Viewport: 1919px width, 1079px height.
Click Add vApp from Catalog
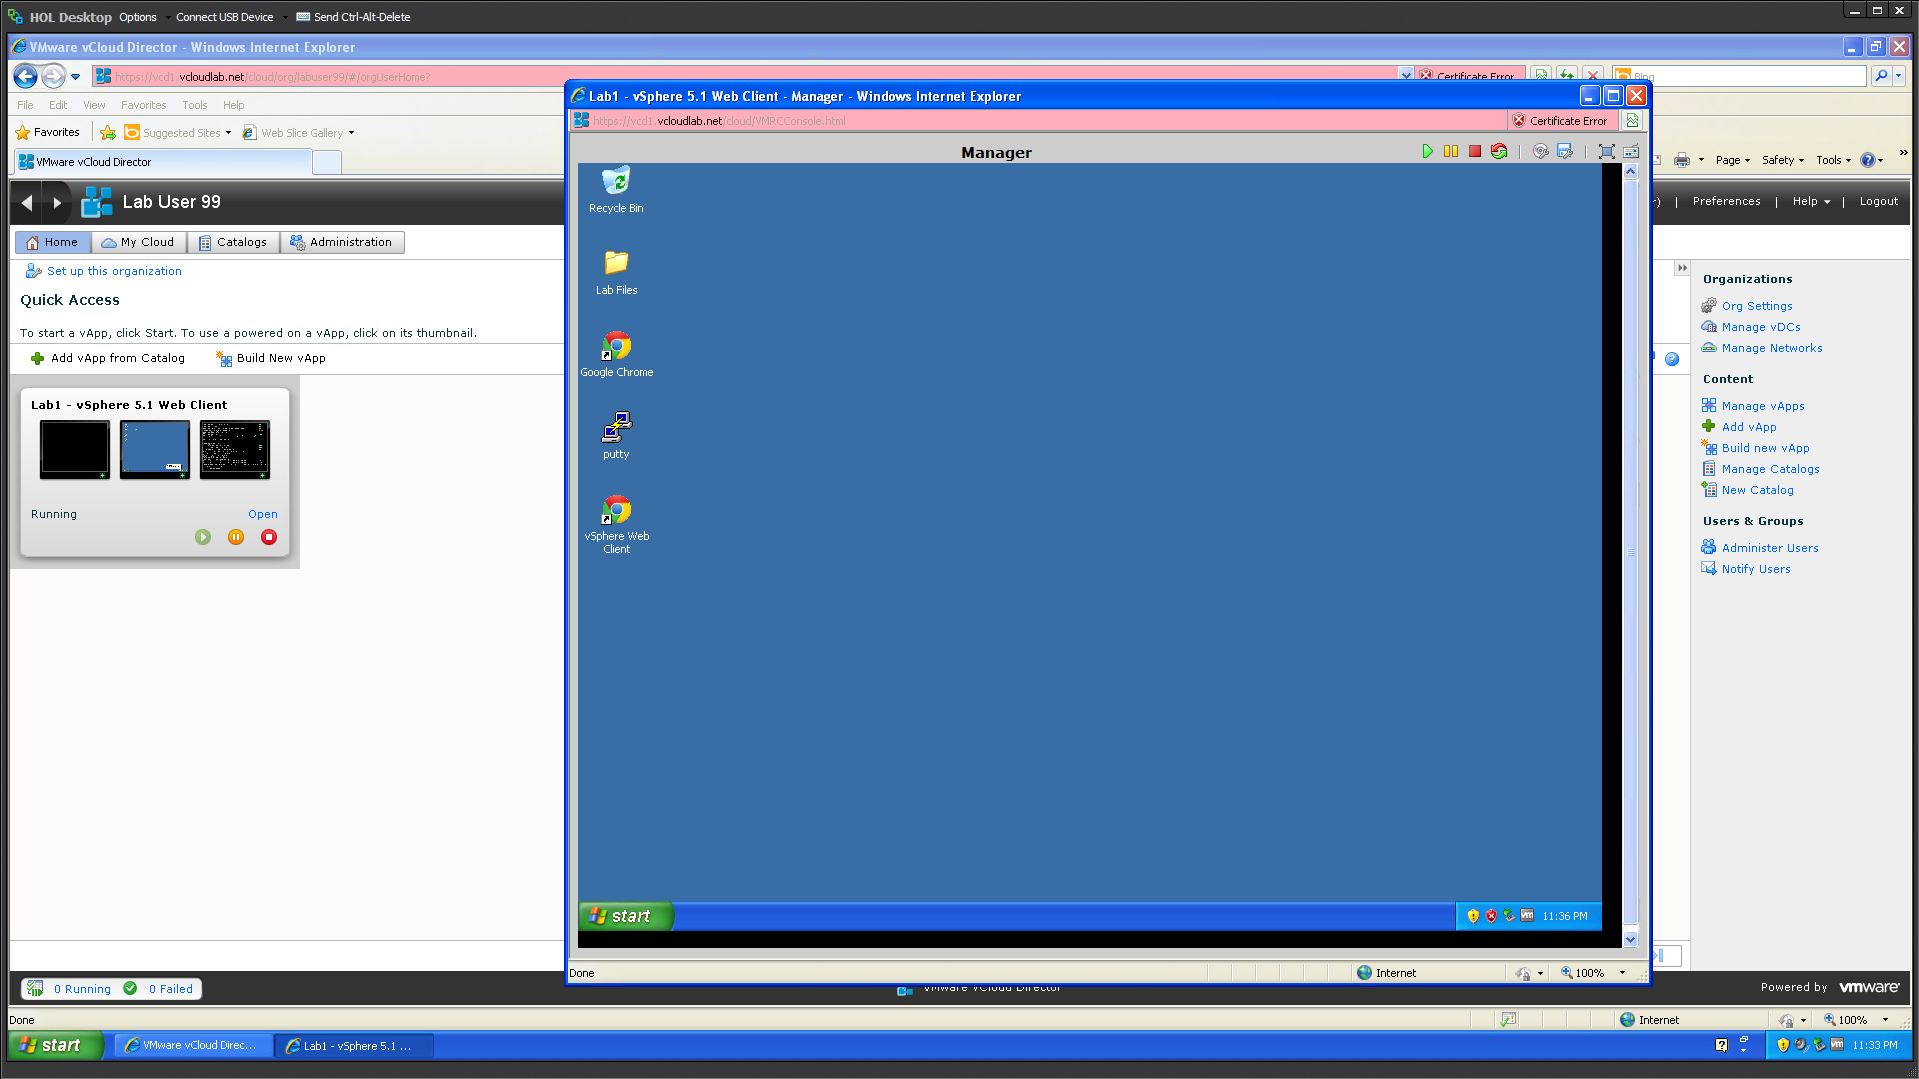pos(108,358)
